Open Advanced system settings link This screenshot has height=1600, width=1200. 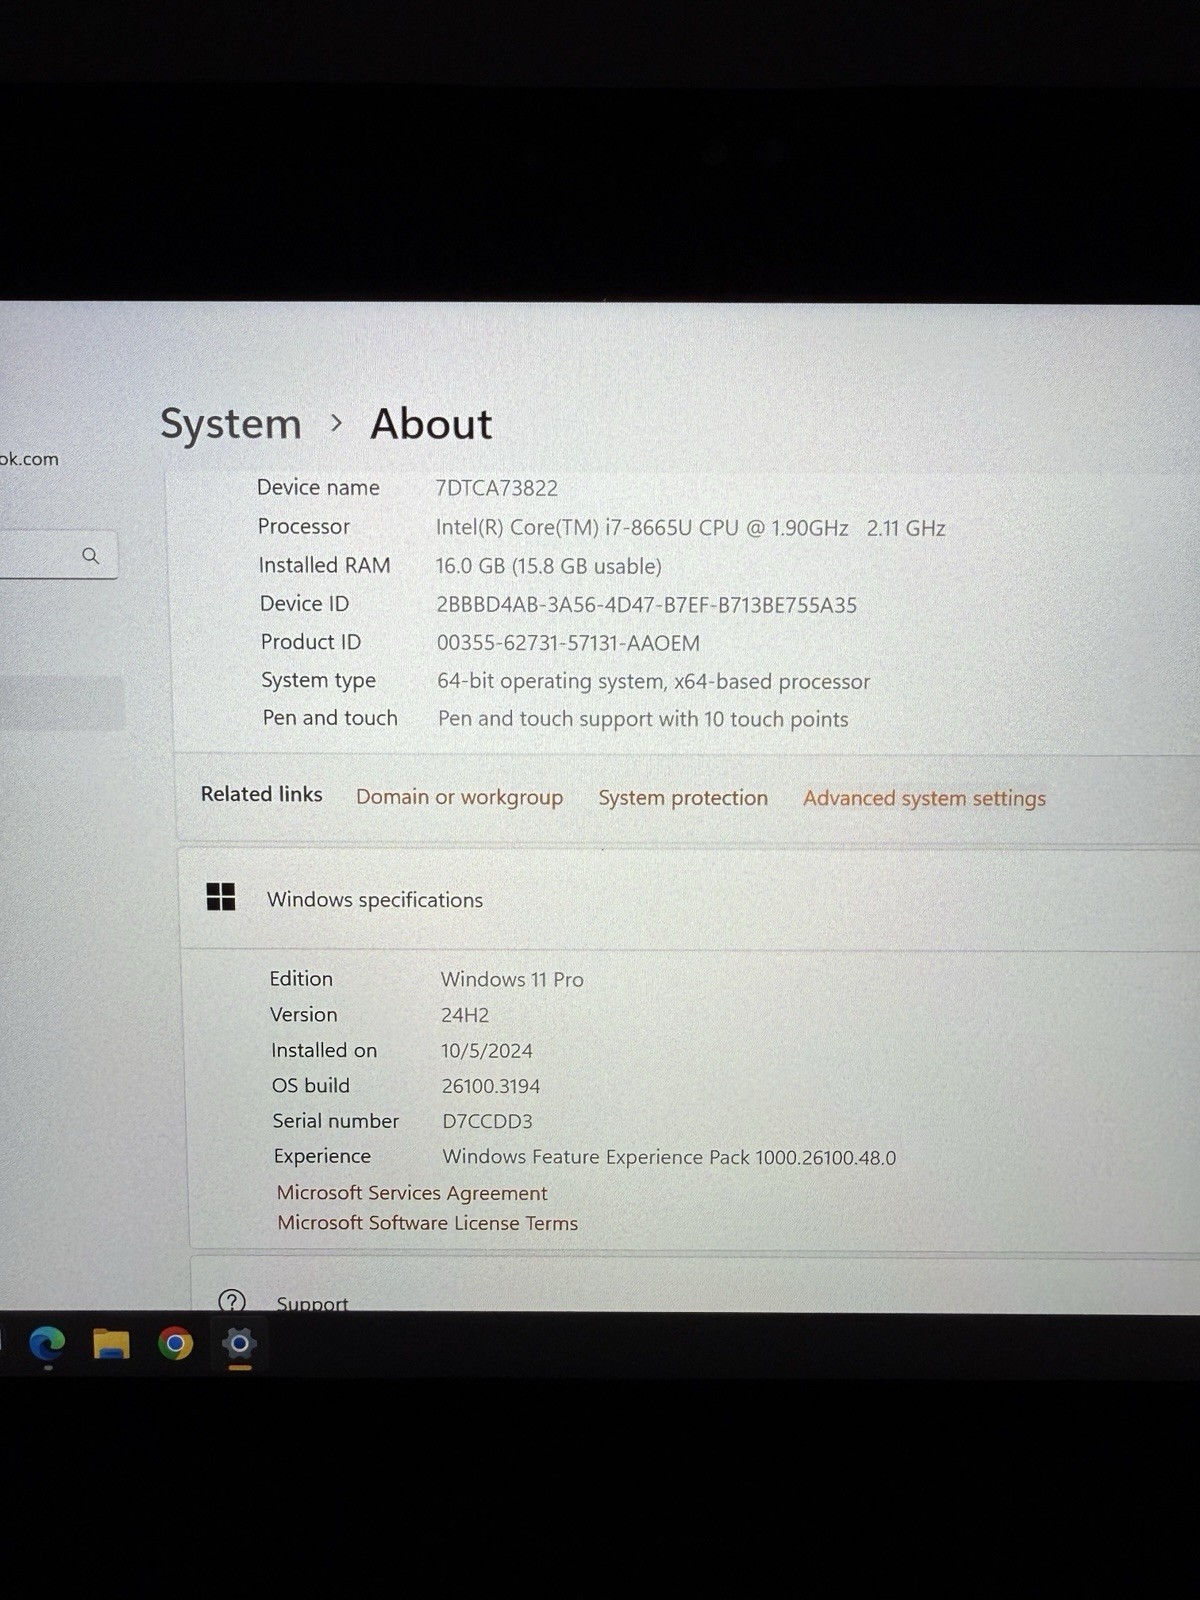[924, 798]
